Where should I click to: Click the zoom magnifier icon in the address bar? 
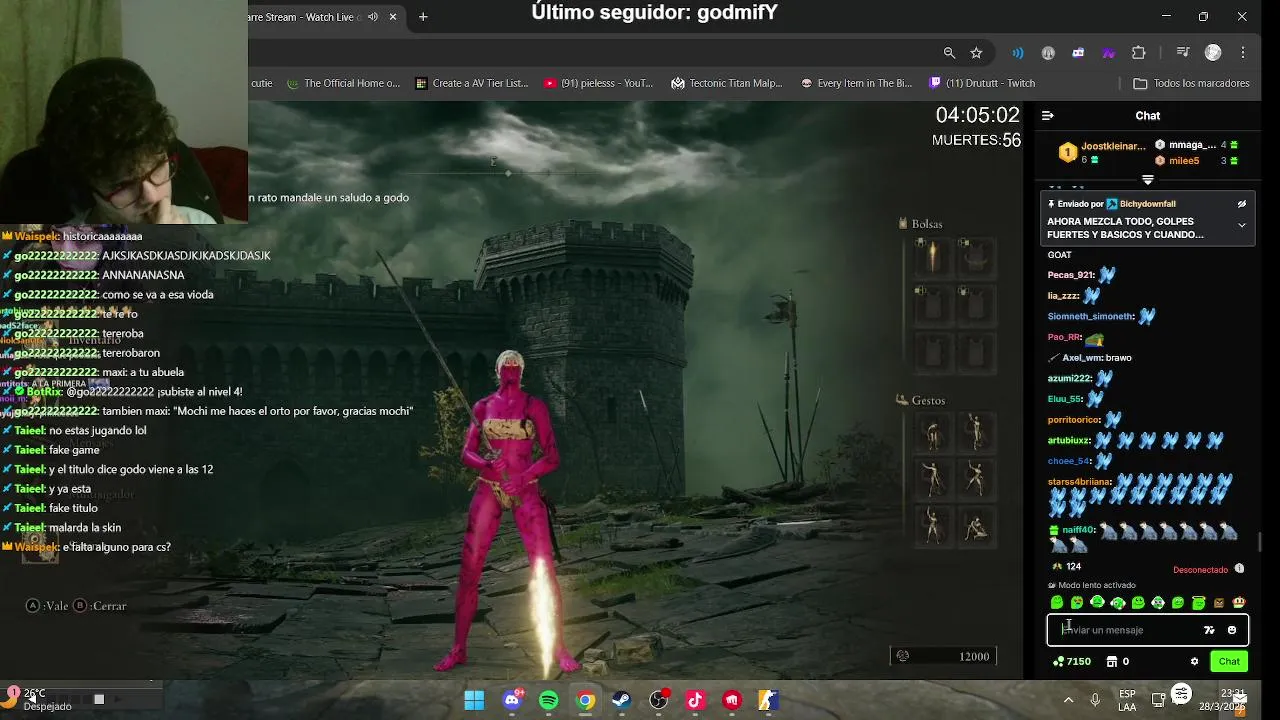(949, 53)
